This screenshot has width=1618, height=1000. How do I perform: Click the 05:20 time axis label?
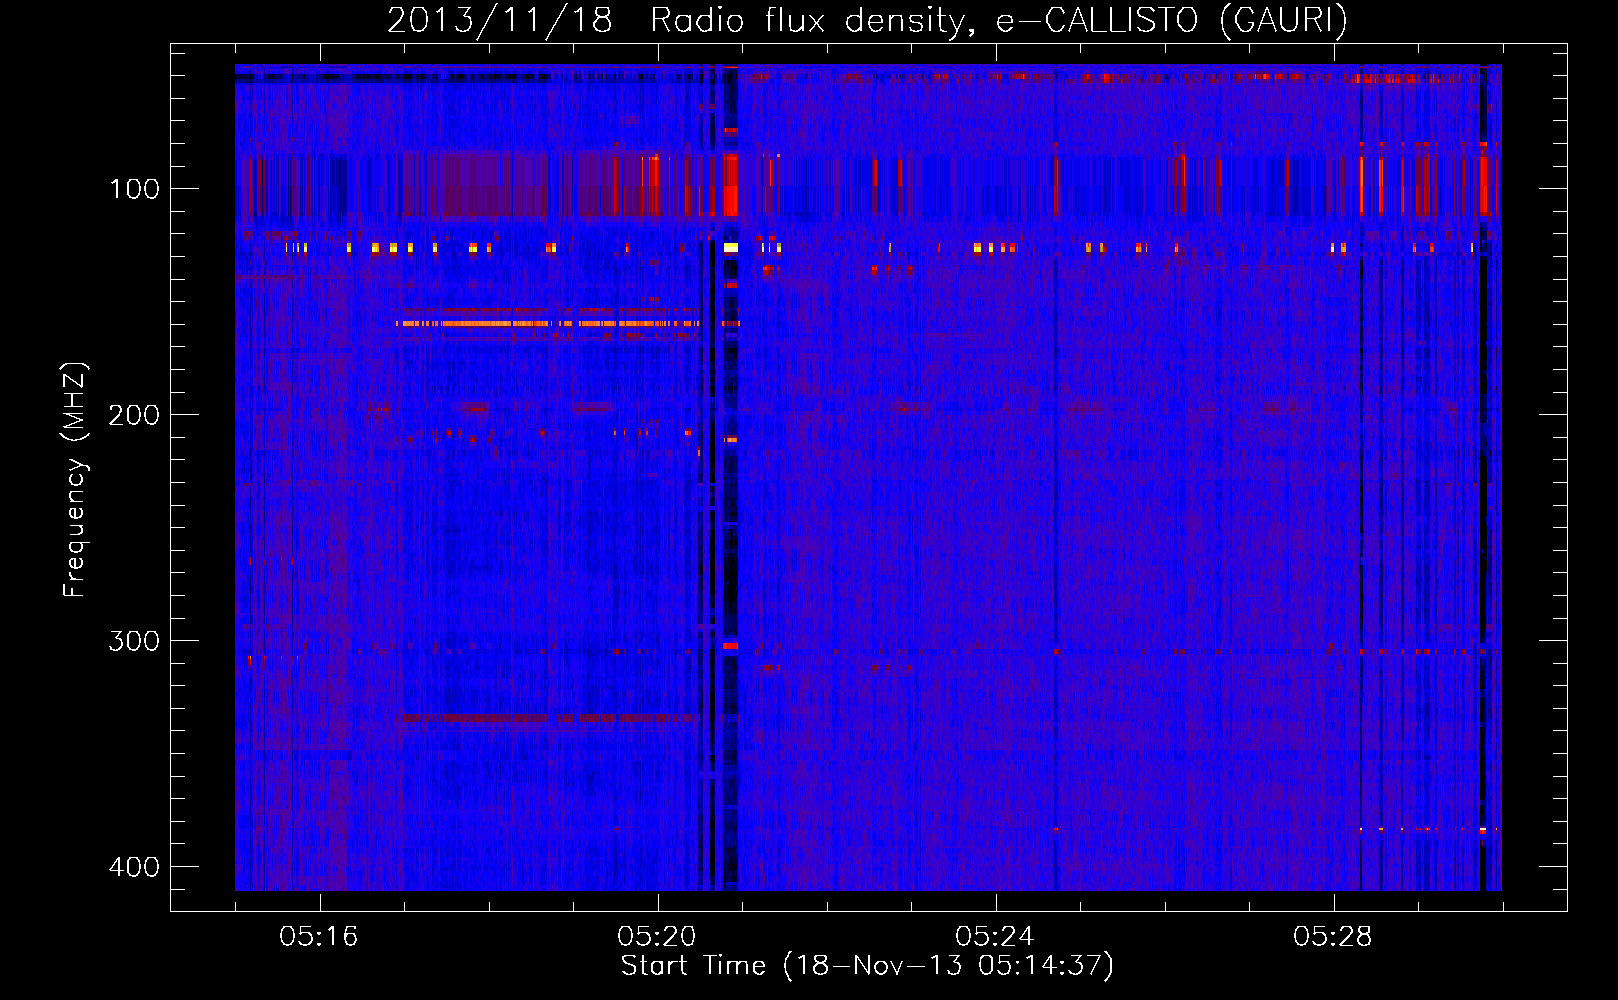[657, 937]
